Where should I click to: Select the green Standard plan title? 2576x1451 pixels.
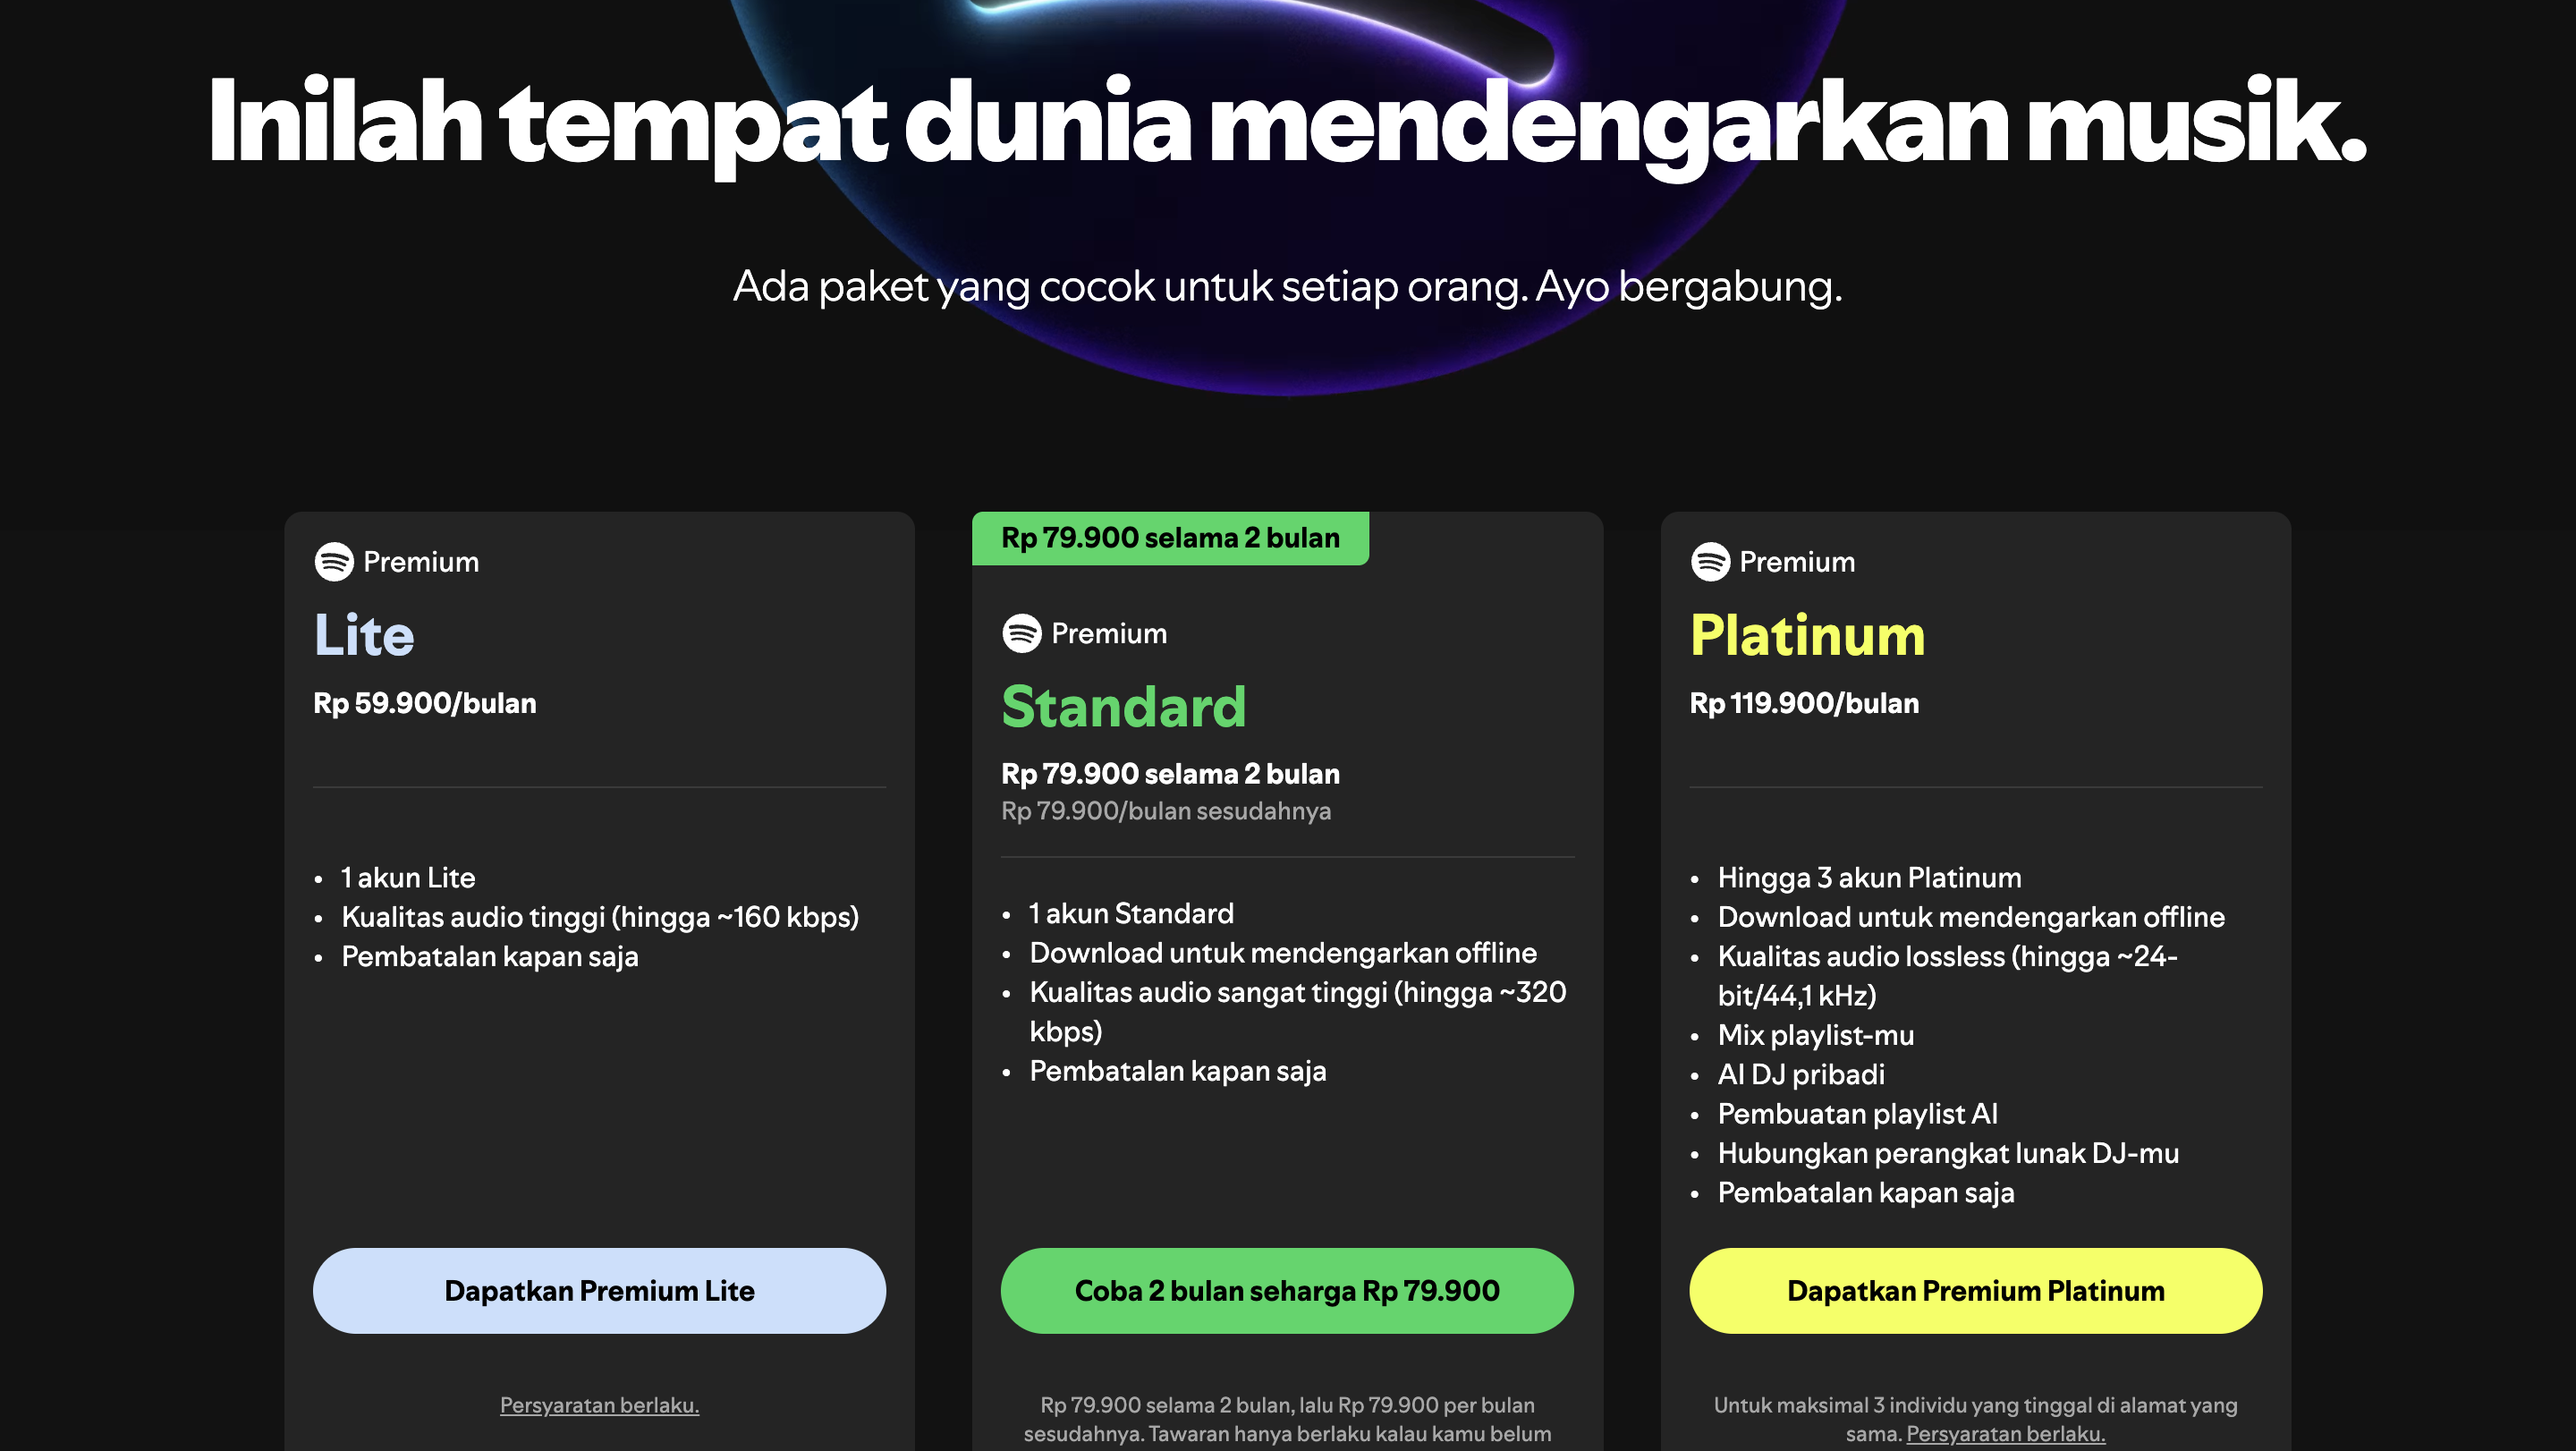(x=1124, y=706)
